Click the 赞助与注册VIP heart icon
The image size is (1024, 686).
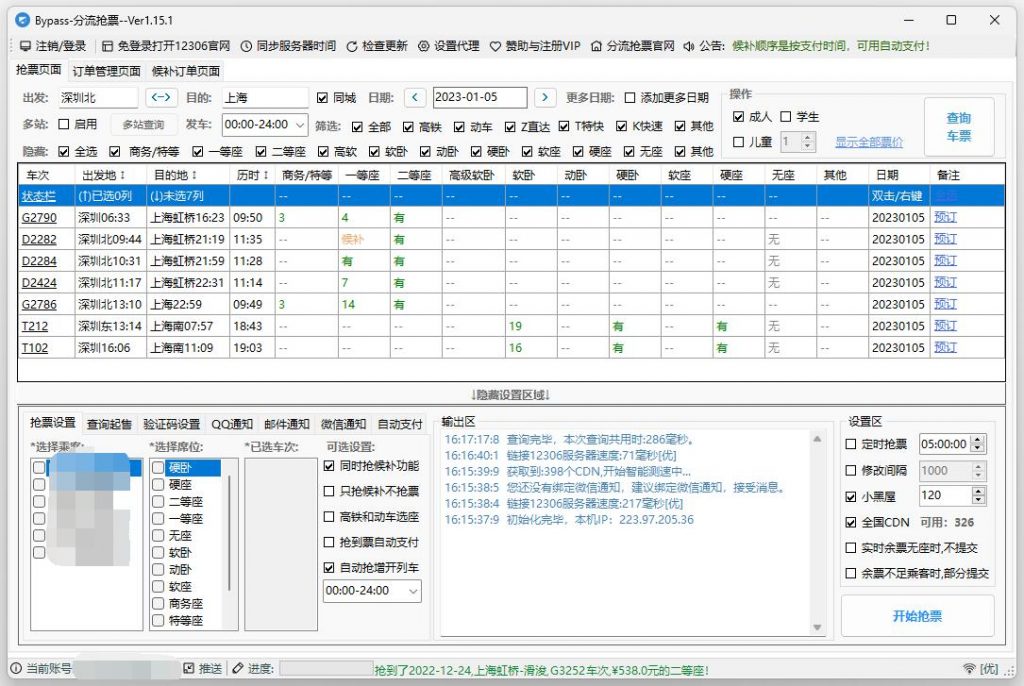click(x=495, y=44)
